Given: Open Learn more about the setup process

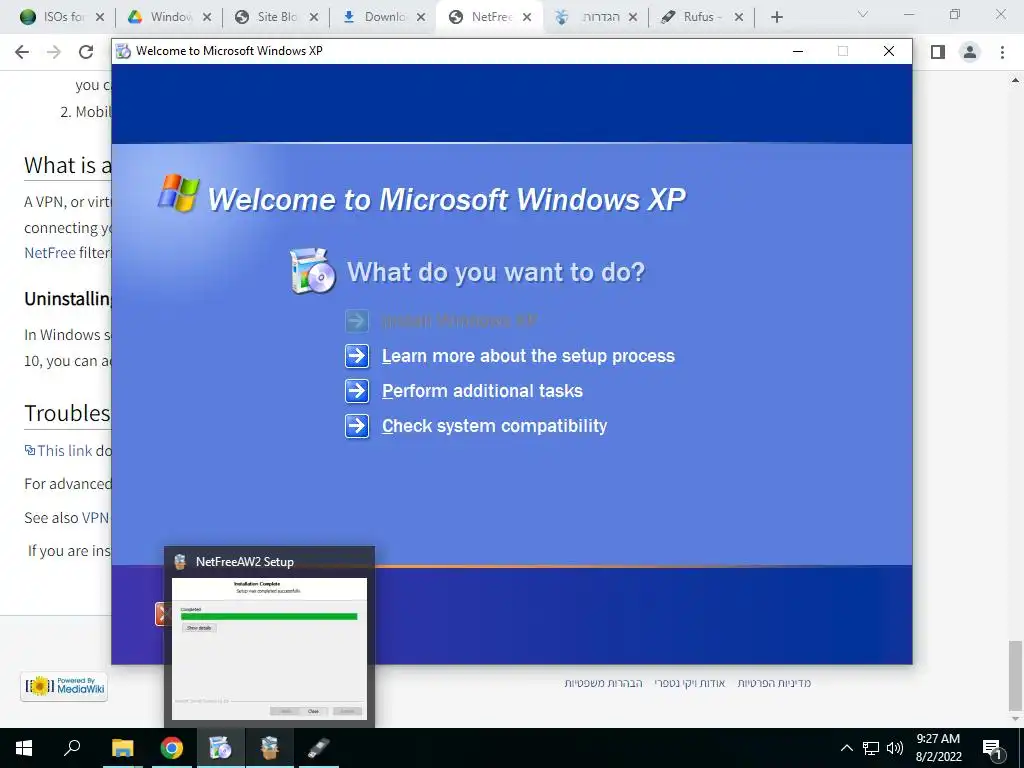Looking at the screenshot, I should [x=528, y=356].
